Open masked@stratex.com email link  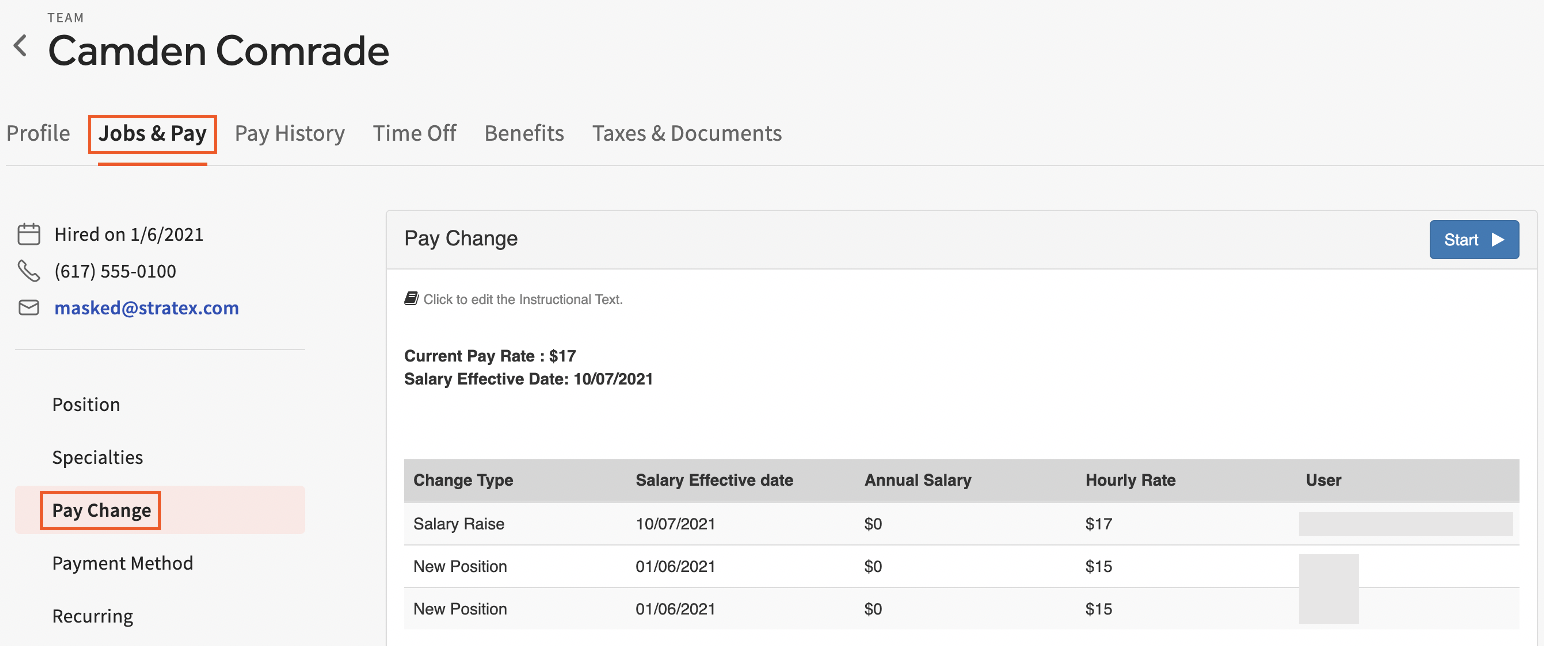[146, 307]
